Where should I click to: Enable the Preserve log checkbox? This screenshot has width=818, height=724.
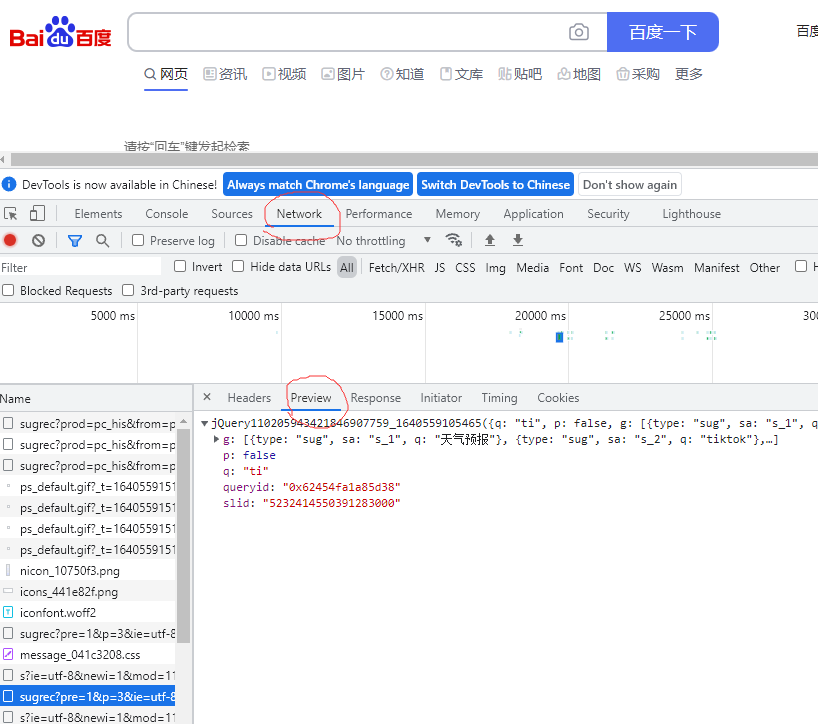click(139, 240)
